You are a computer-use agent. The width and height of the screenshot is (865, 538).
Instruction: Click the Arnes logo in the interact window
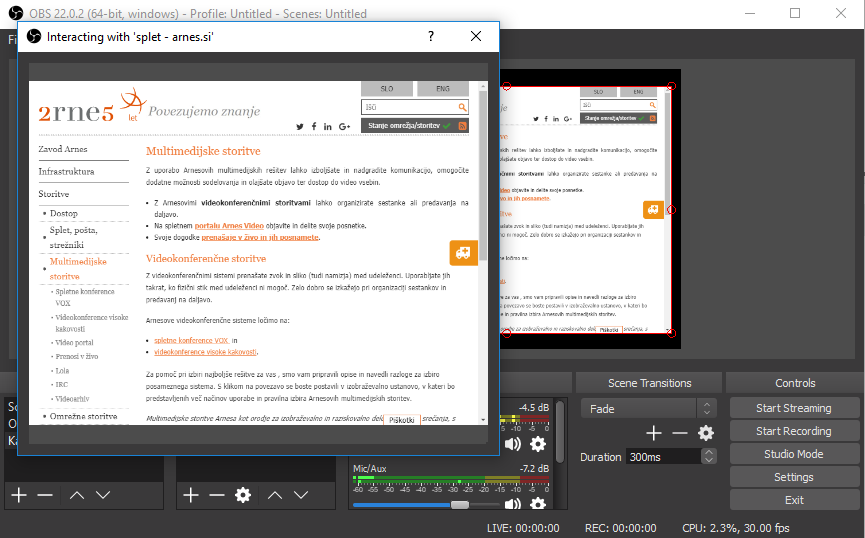[x=92, y=106]
